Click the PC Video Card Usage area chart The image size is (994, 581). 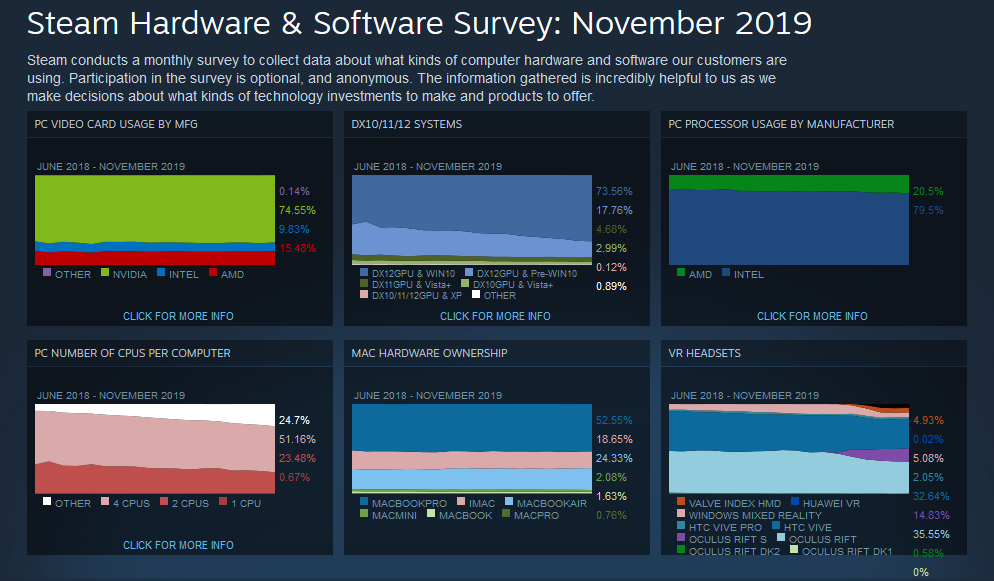click(x=155, y=220)
